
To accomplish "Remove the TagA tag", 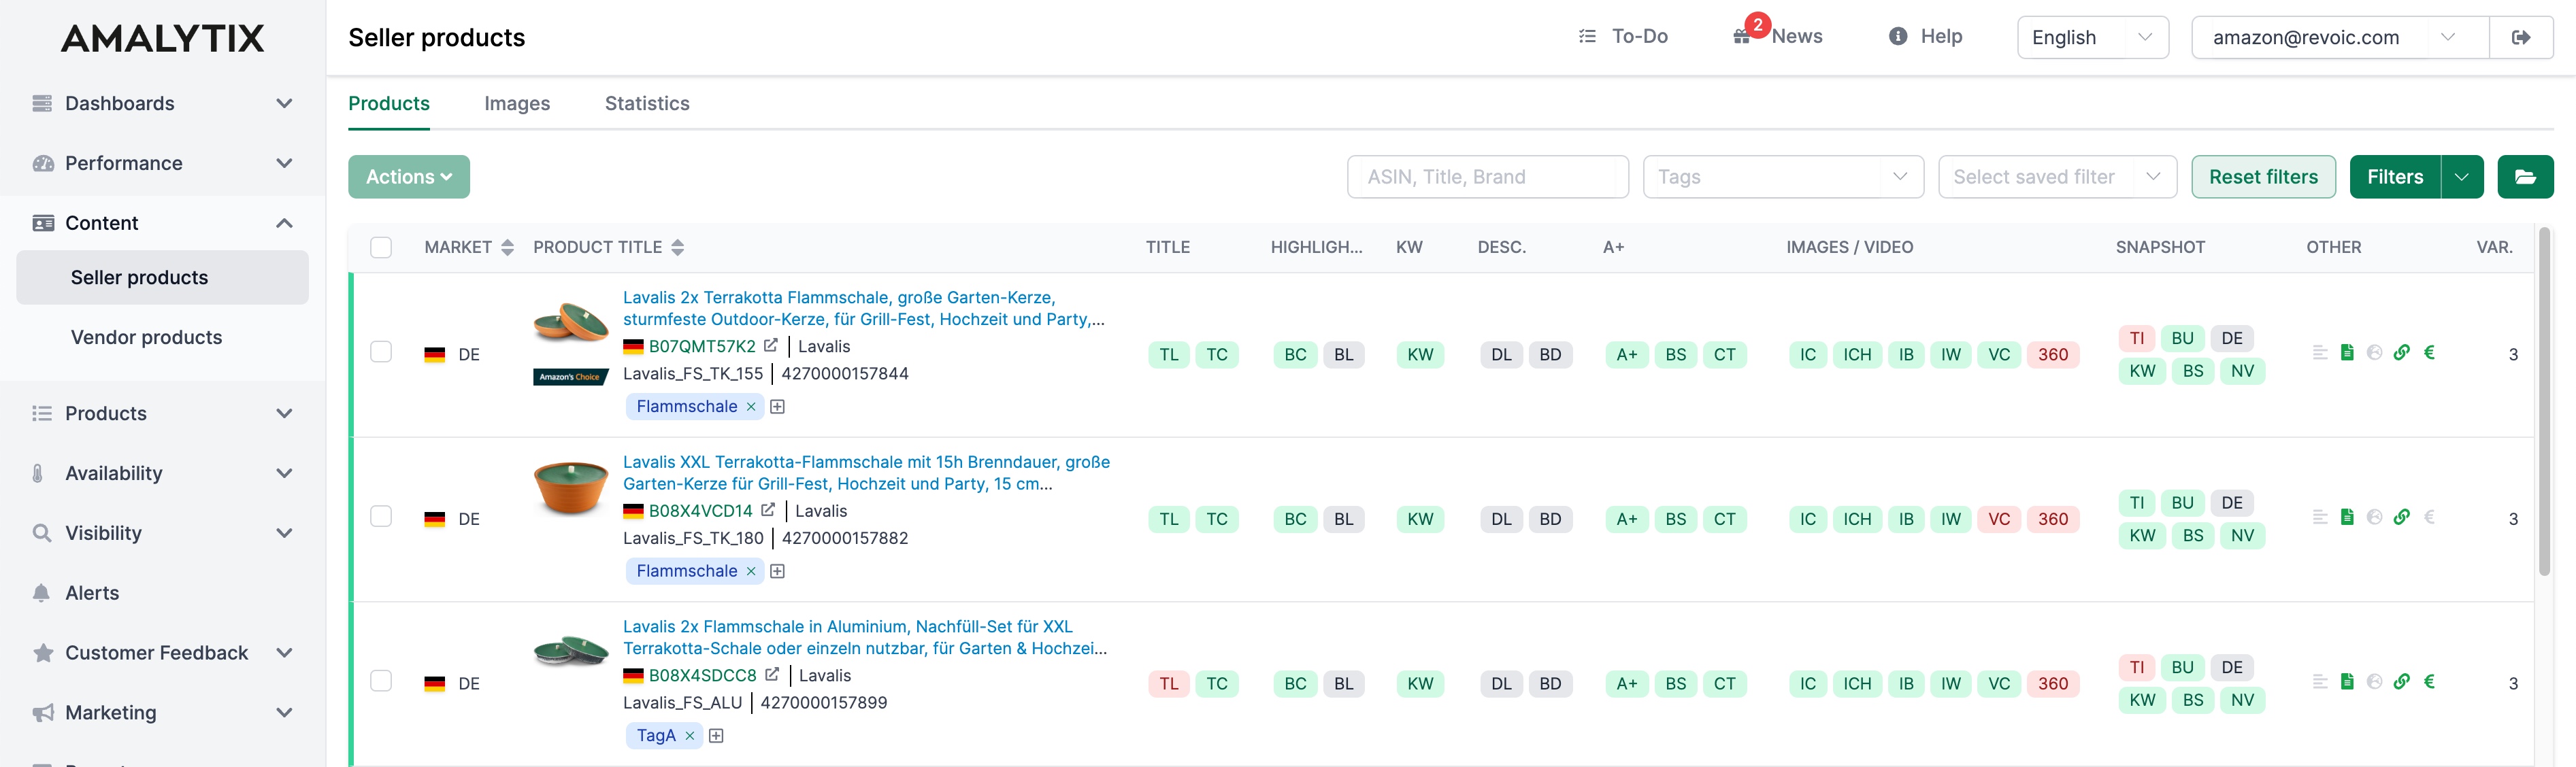I will [x=689, y=736].
